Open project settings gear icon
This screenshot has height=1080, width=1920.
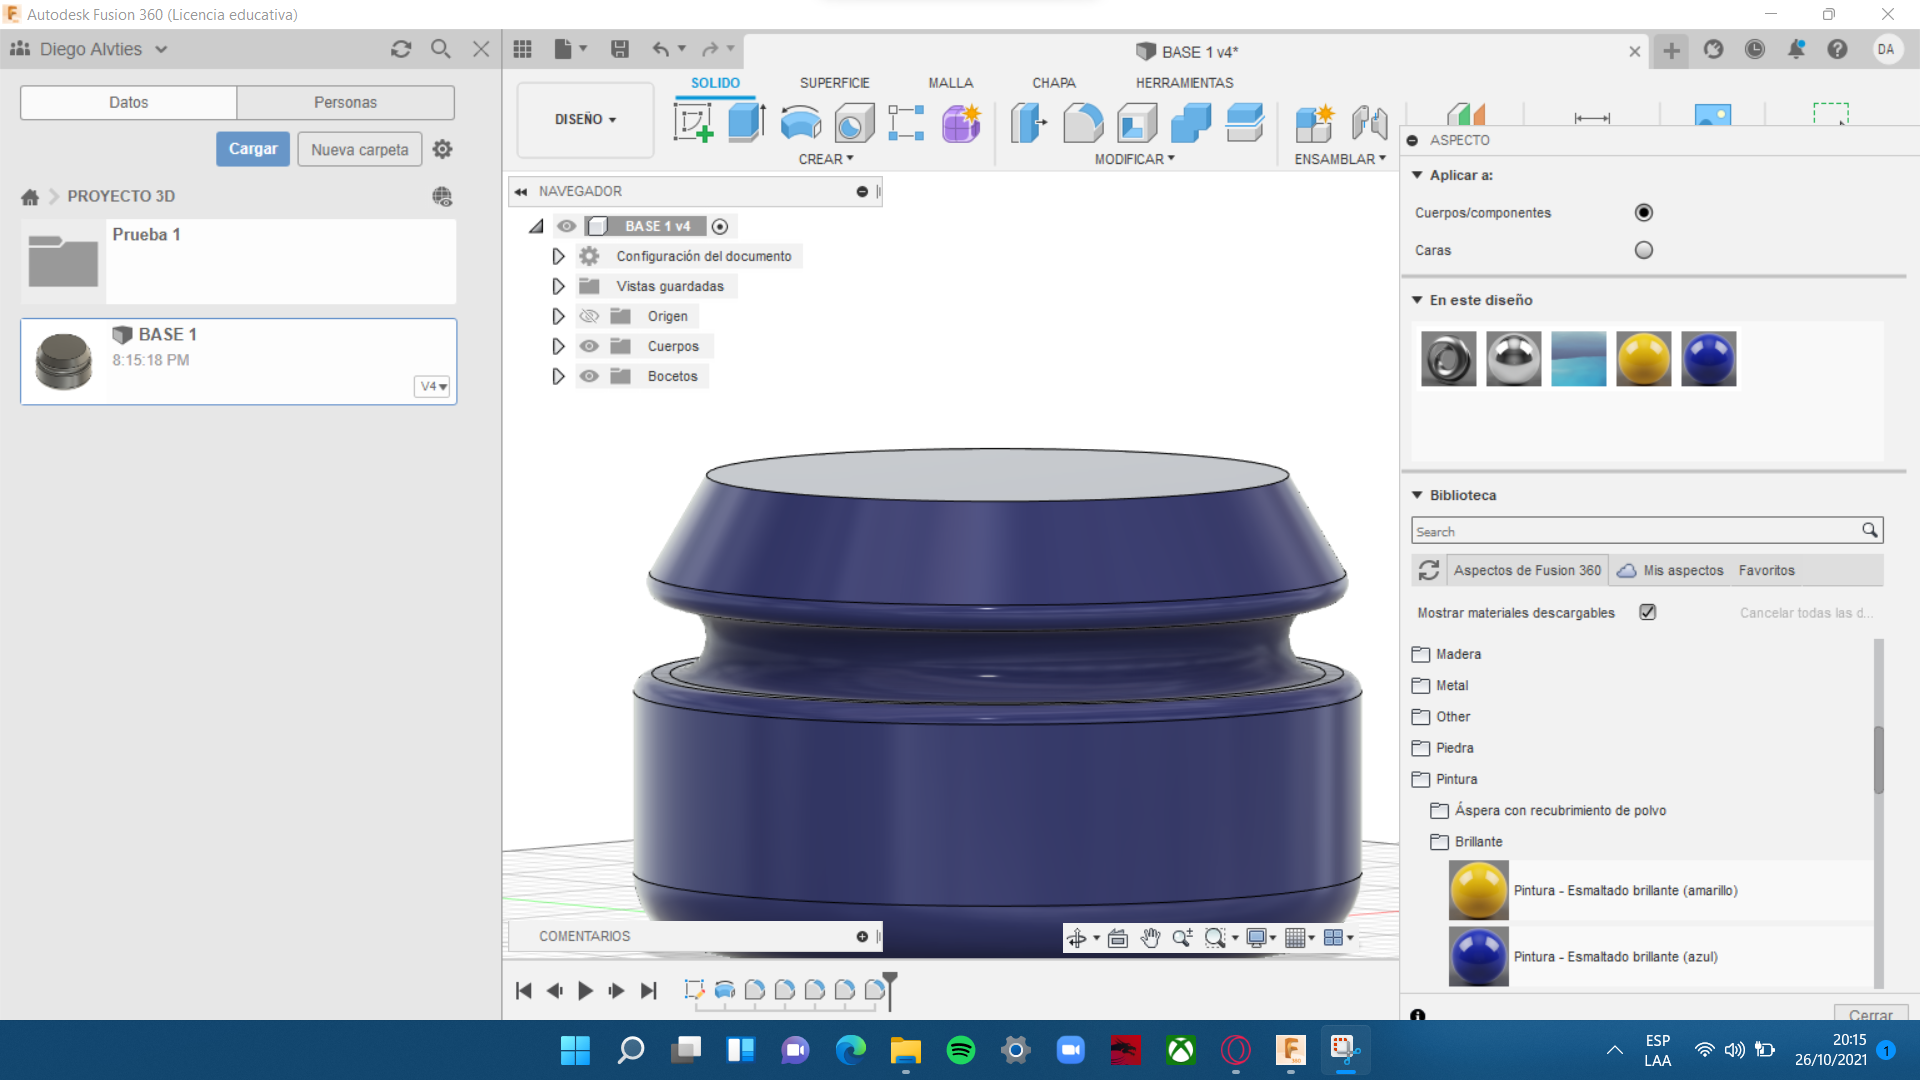tap(443, 149)
